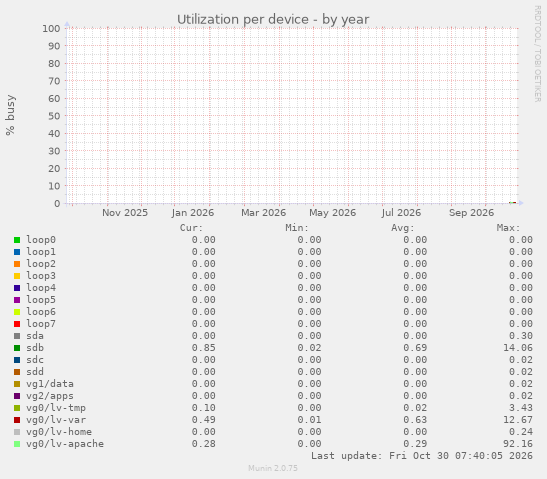The height and width of the screenshot is (479, 547).
Task: Click the Last update timestamp
Action: point(422,456)
